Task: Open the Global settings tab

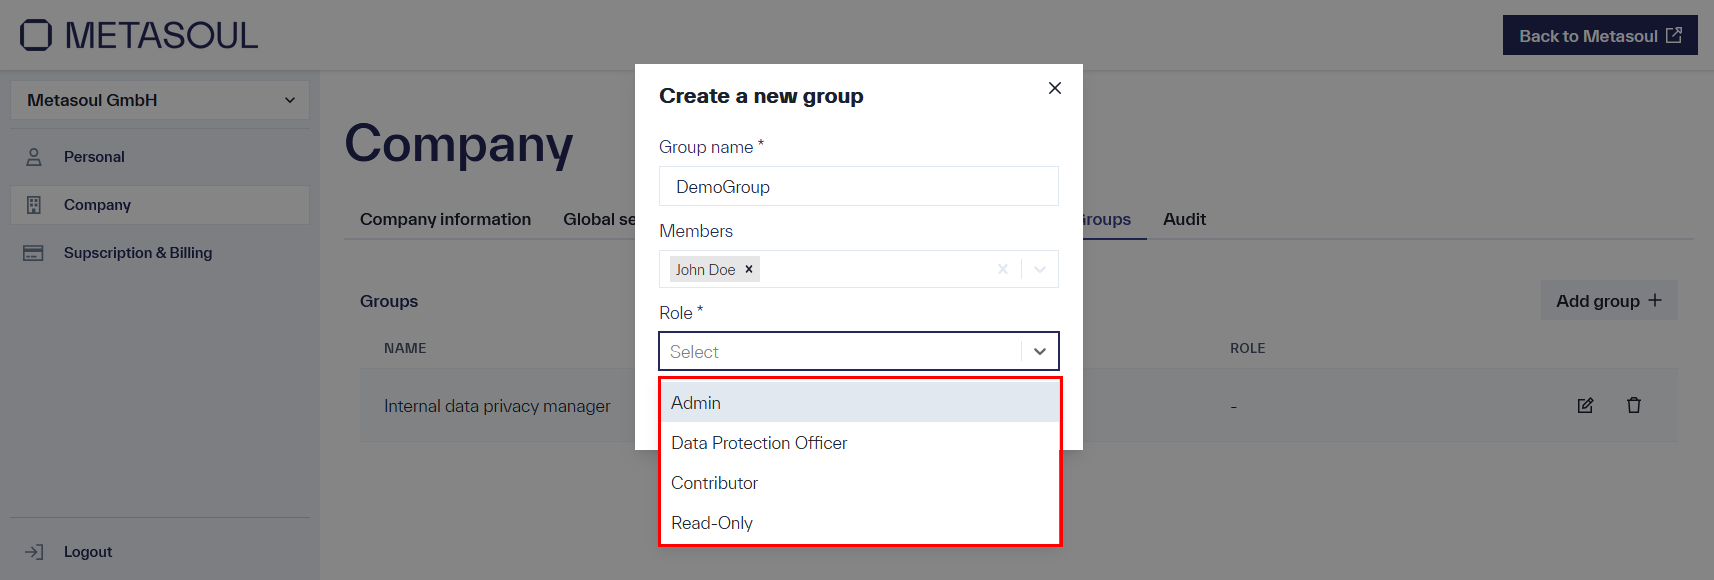Action: click(x=599, y=219)
